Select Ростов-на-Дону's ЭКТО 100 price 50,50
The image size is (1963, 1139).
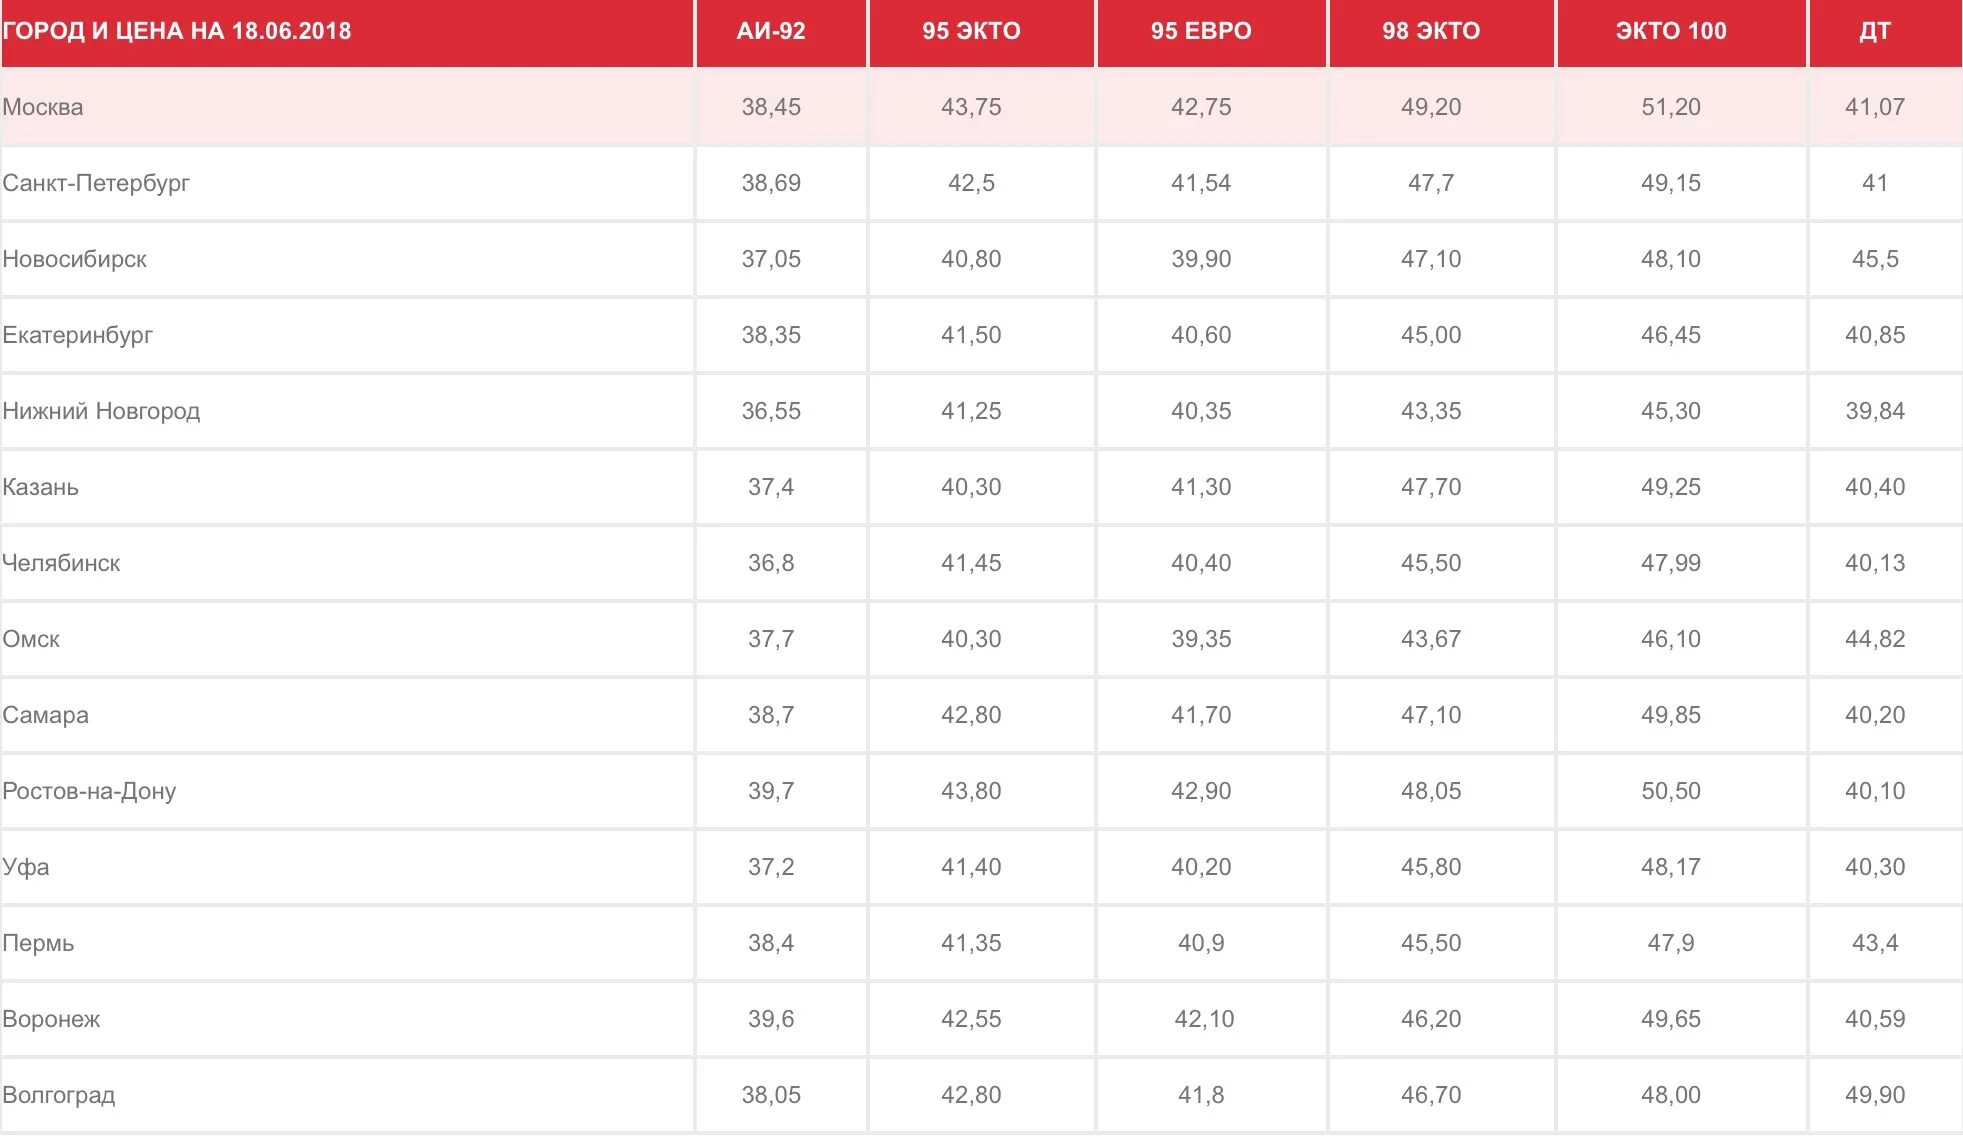pos(1671,791)
